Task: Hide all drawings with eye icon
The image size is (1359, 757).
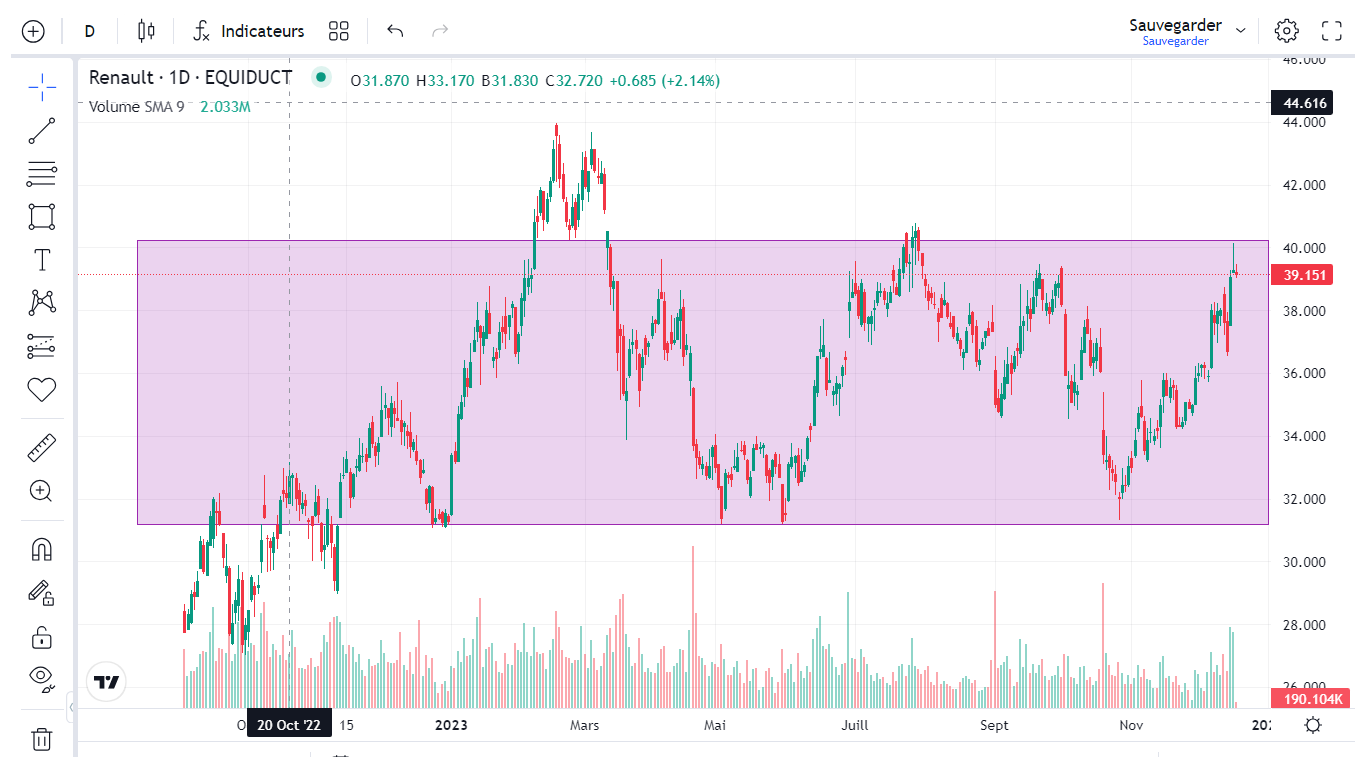Action: (41, 677)
